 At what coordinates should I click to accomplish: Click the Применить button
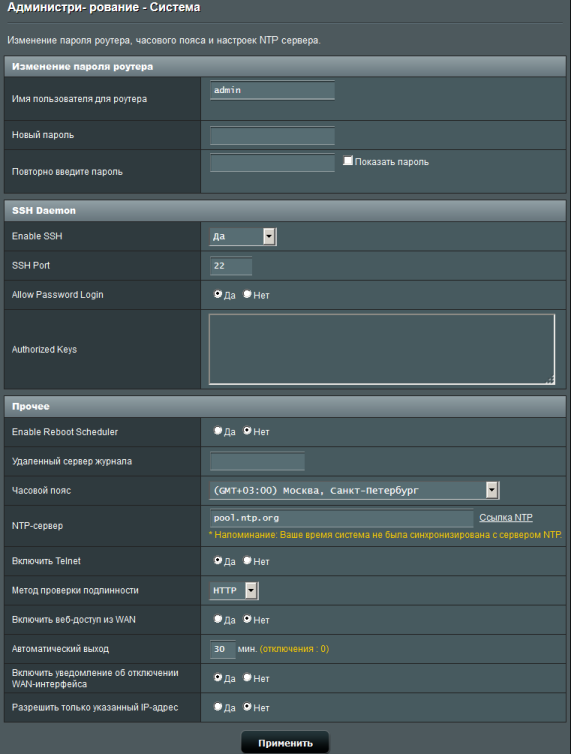(x=285, y=742)
